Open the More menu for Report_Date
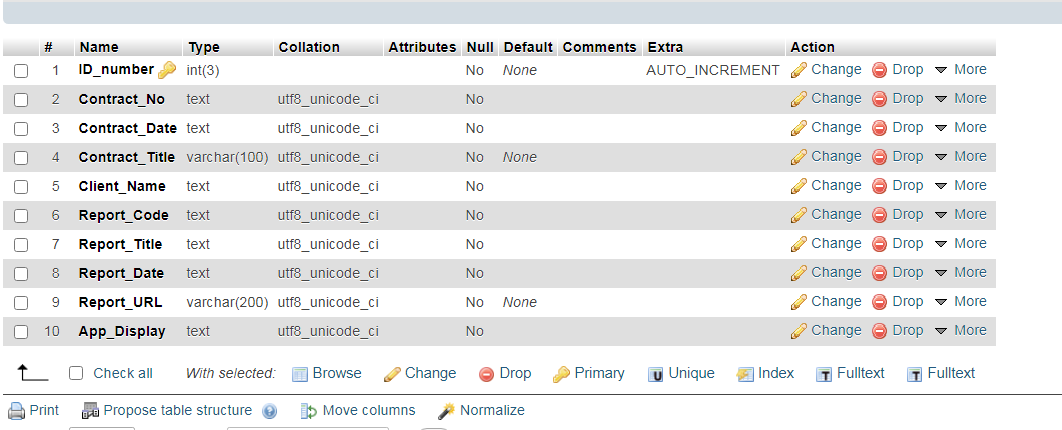The height and width of the screenshot is (430, 1062). tap(960, 272)
